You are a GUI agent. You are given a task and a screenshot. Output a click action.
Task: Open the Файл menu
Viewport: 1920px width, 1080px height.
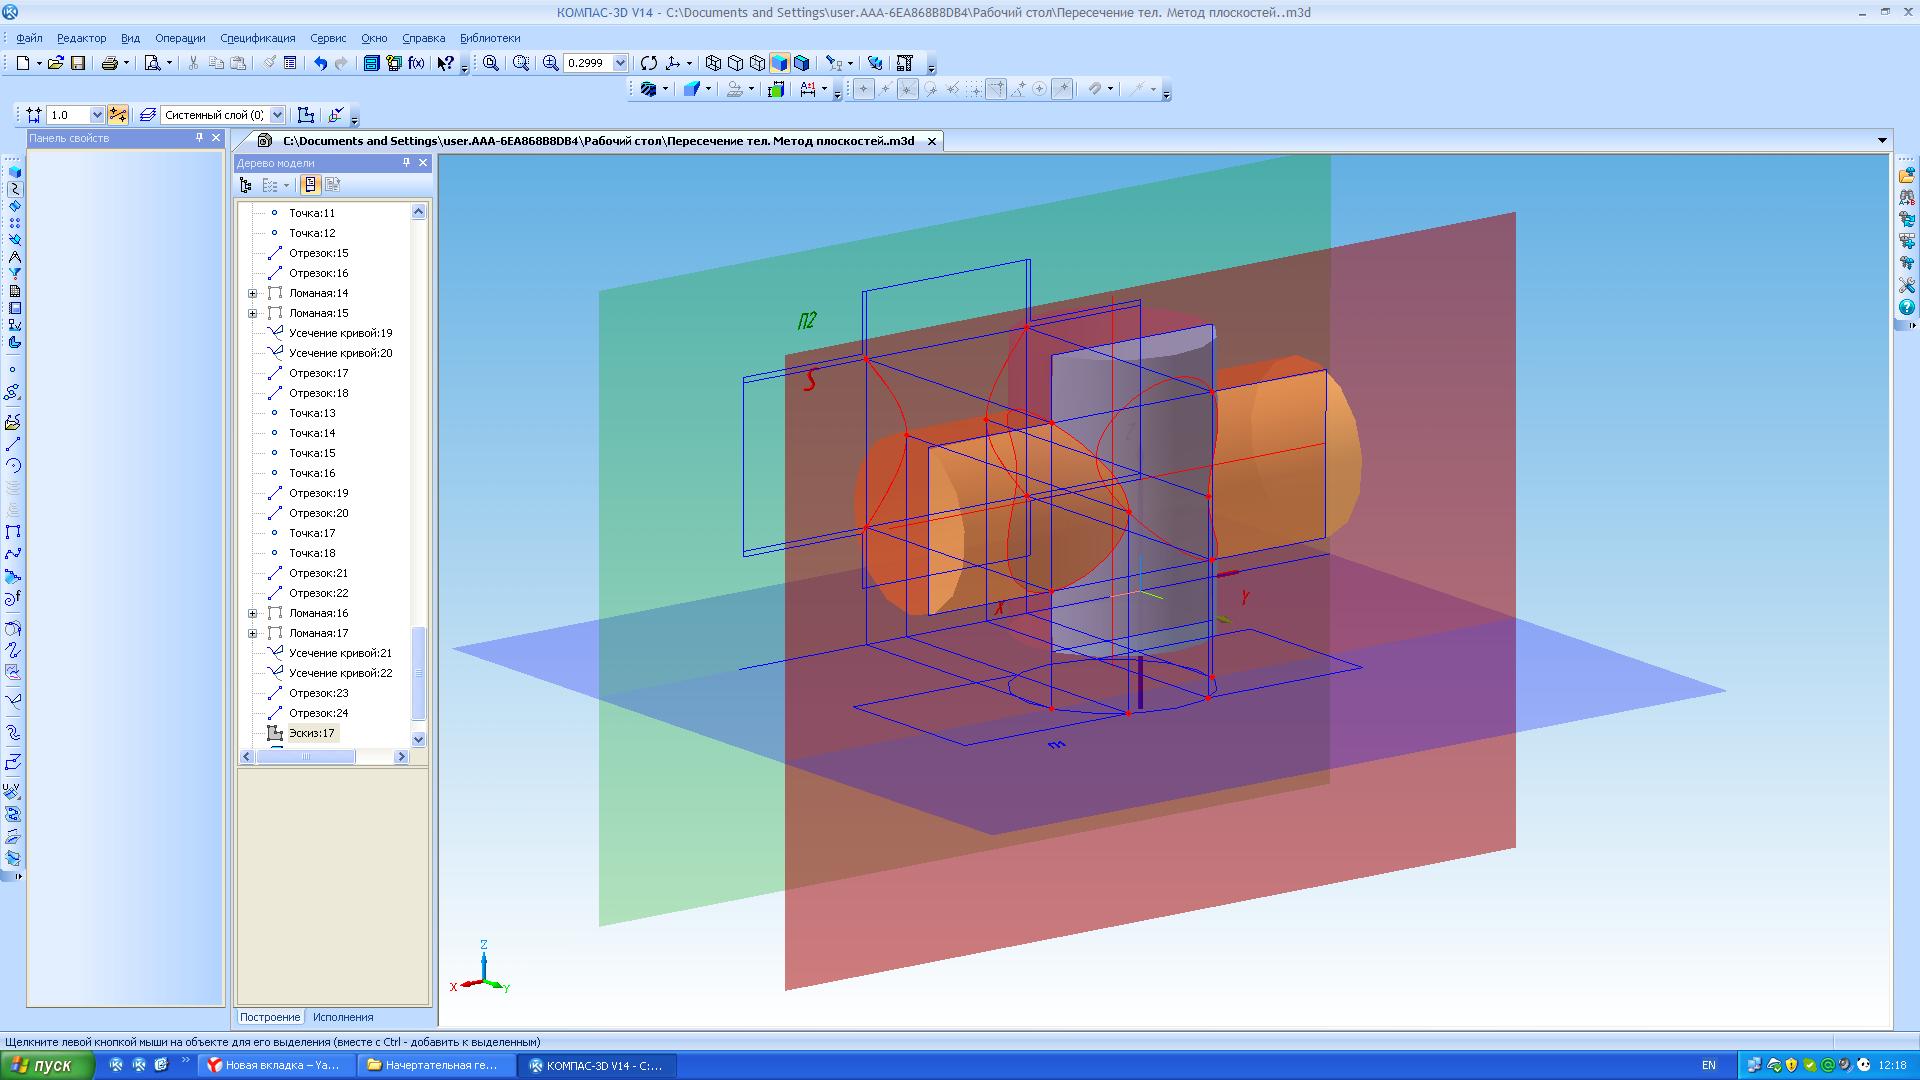pos(29,38)
